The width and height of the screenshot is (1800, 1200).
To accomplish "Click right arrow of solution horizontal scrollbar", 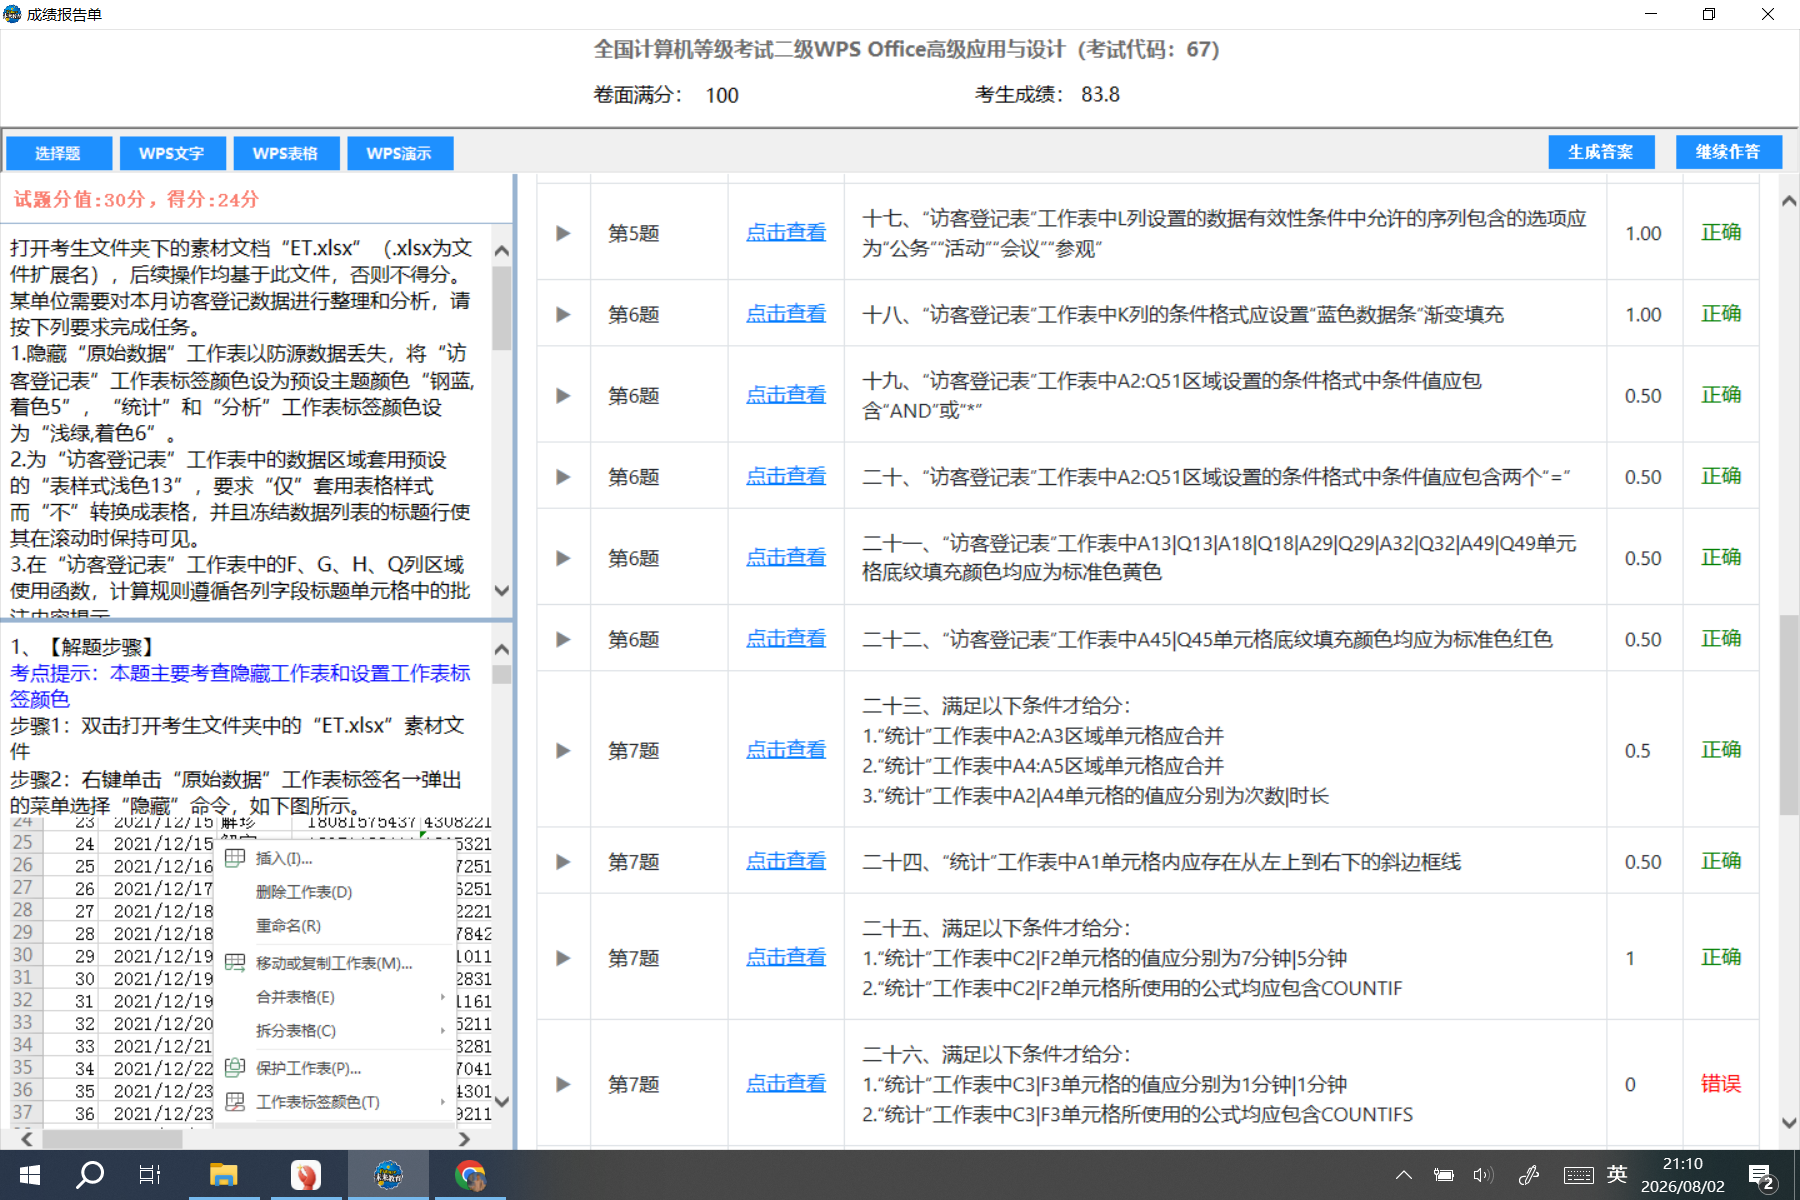I will [463, 1139].
